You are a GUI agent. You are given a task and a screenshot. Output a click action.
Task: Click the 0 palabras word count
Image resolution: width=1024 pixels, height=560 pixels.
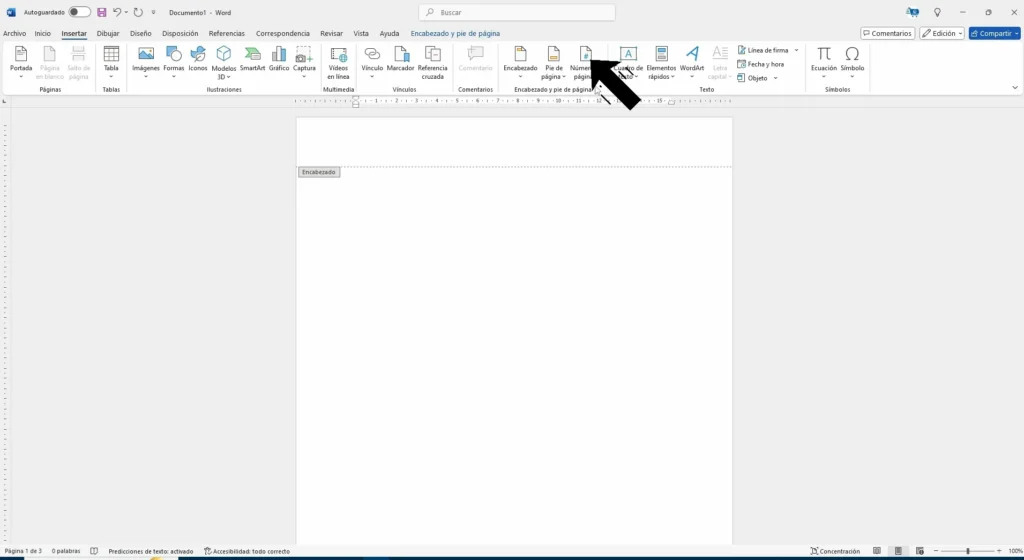tap(66, 552)
